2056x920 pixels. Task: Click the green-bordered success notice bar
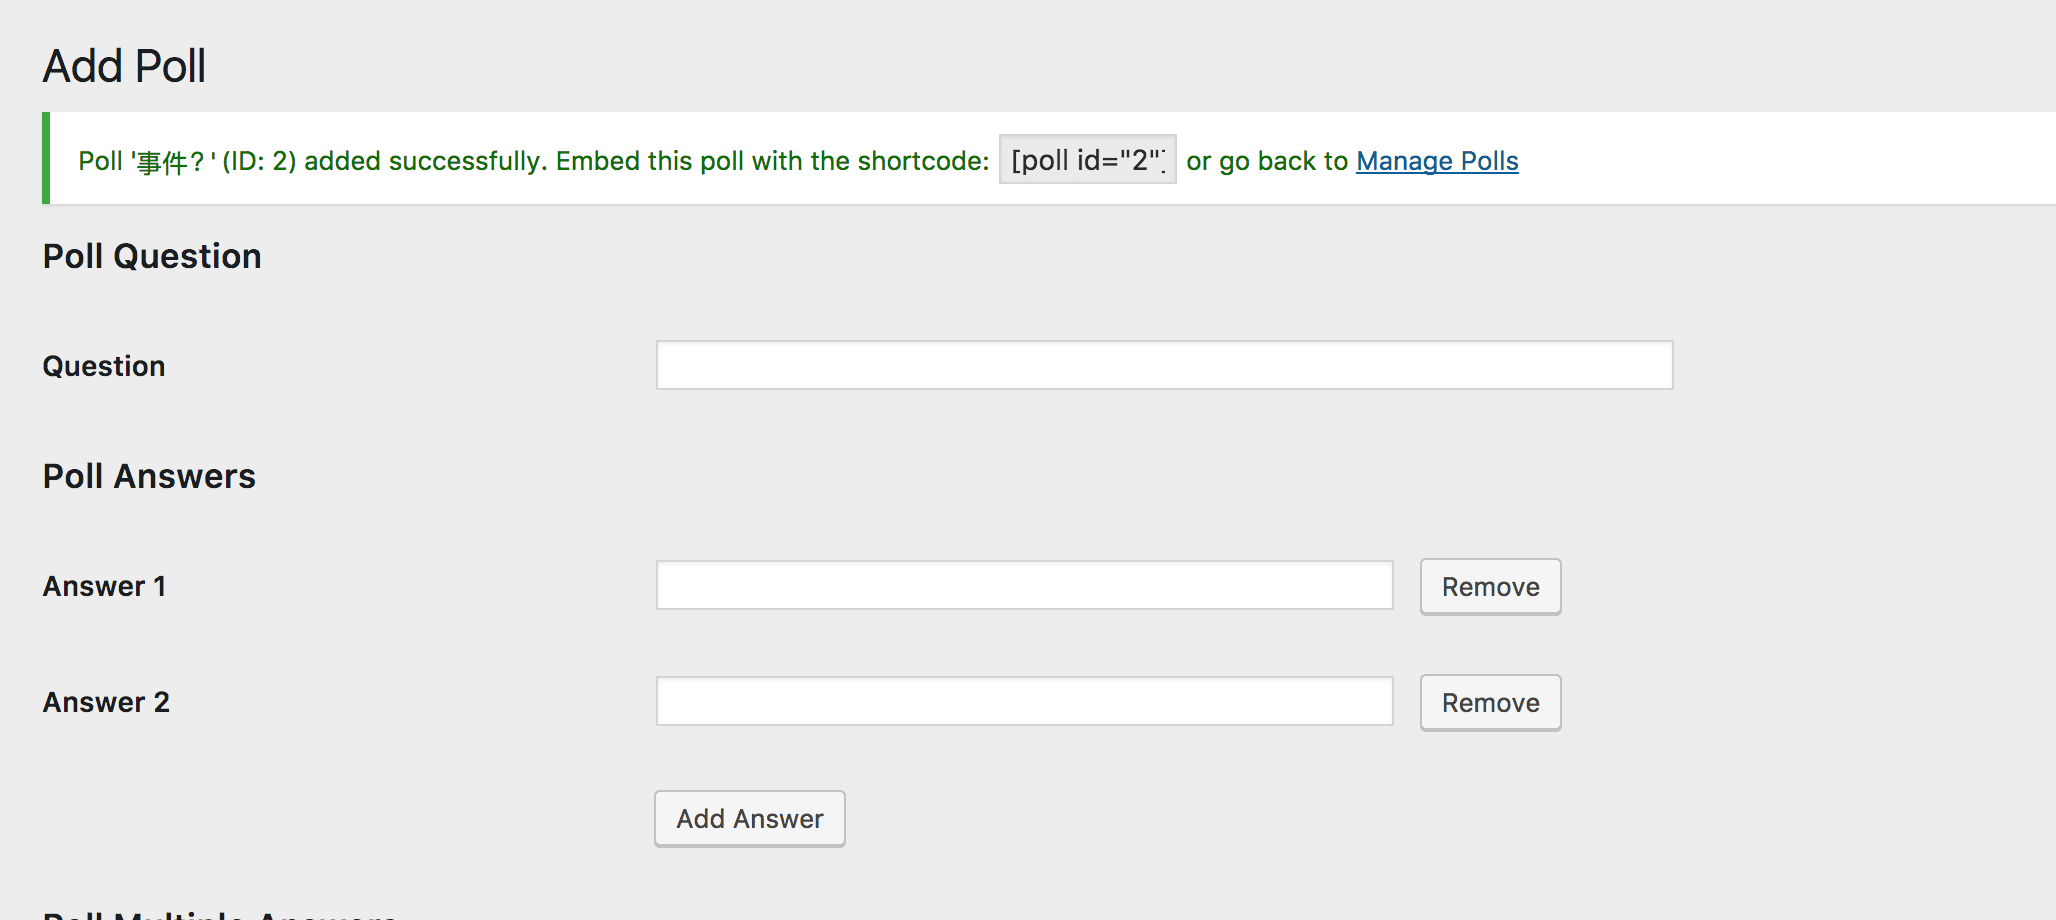[1049, 158]
